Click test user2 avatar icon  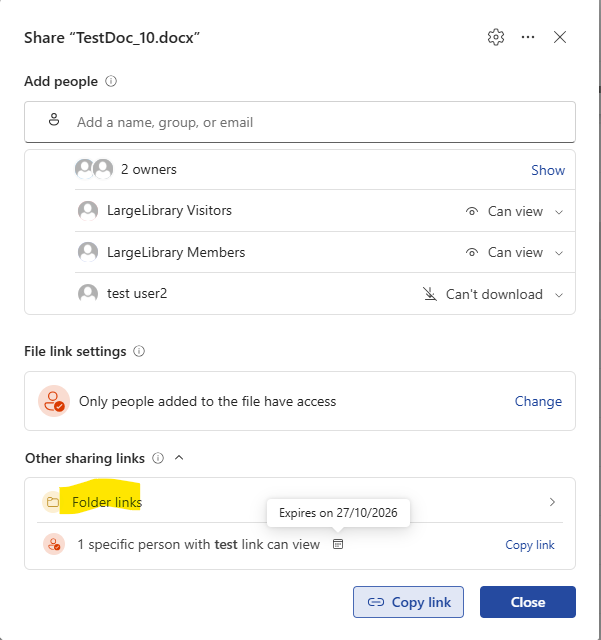(x=88, y=293)
